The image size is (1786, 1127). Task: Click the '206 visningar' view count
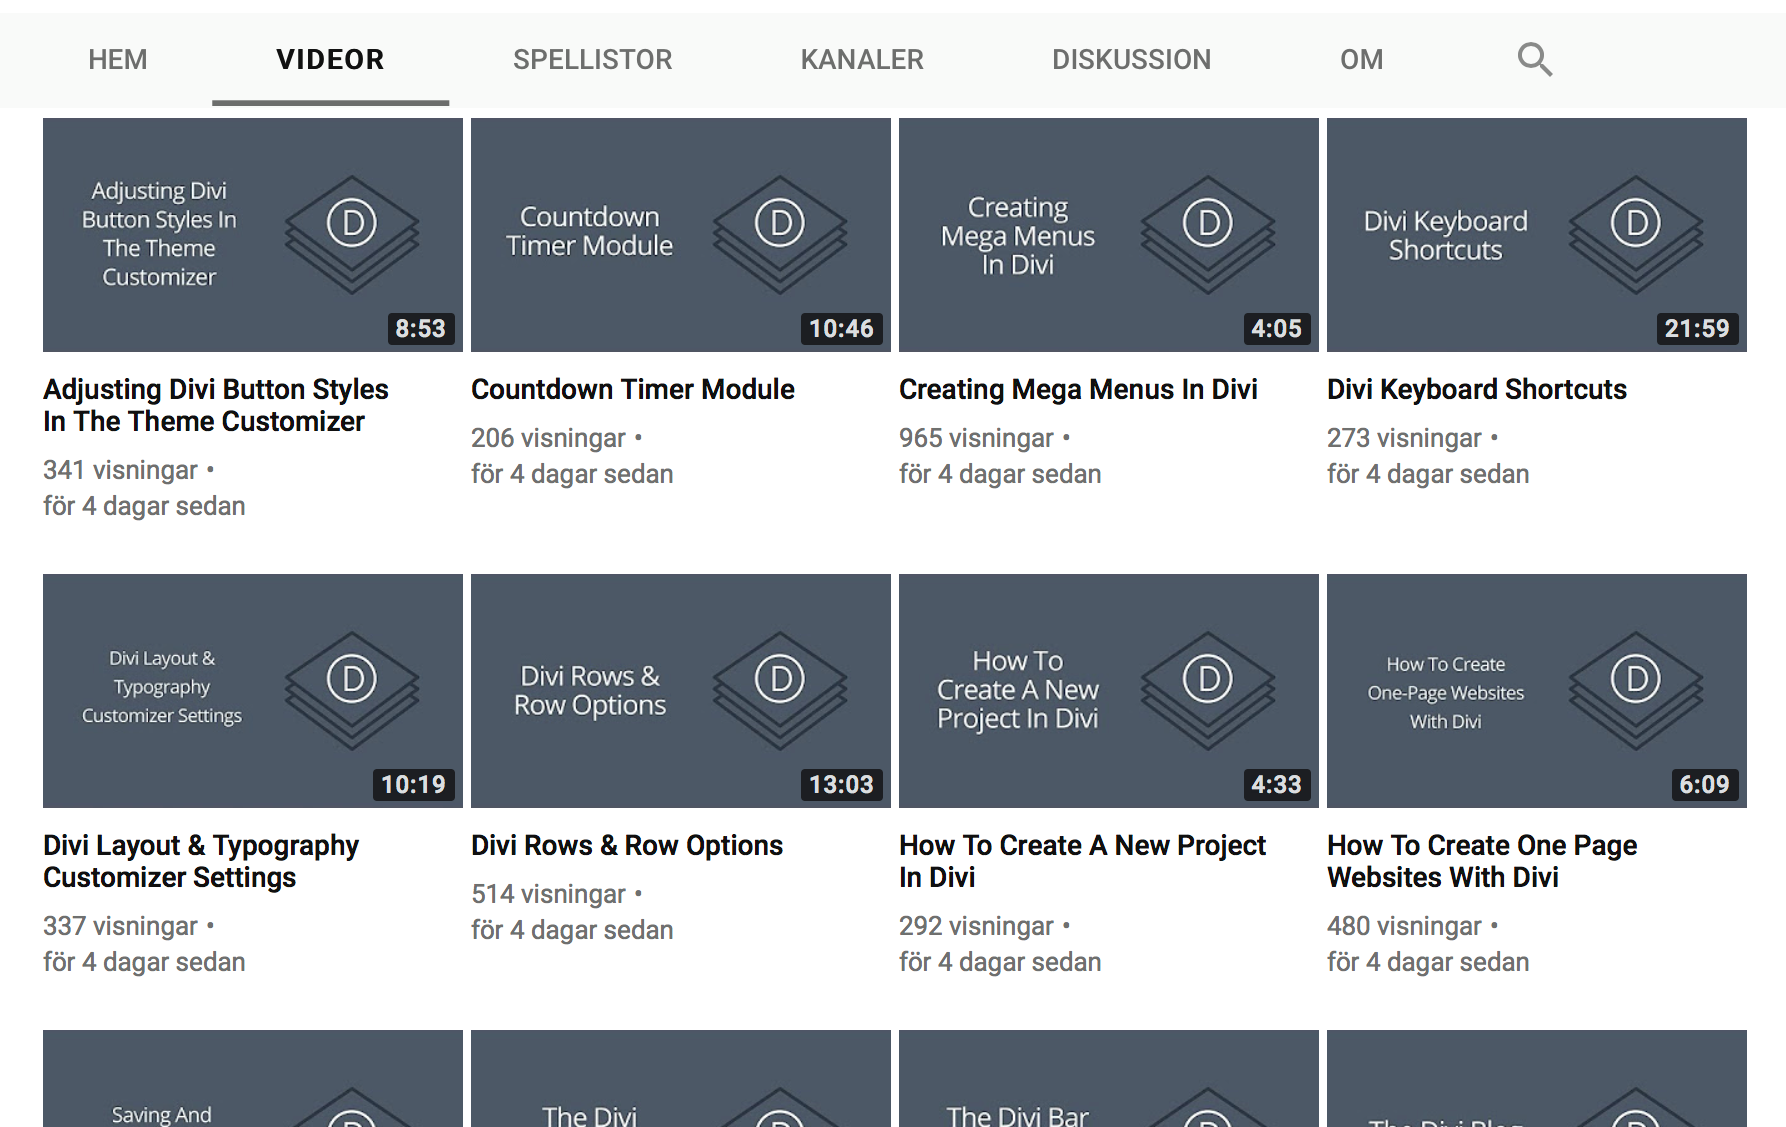pyautogui.click(x=548, y=438)
